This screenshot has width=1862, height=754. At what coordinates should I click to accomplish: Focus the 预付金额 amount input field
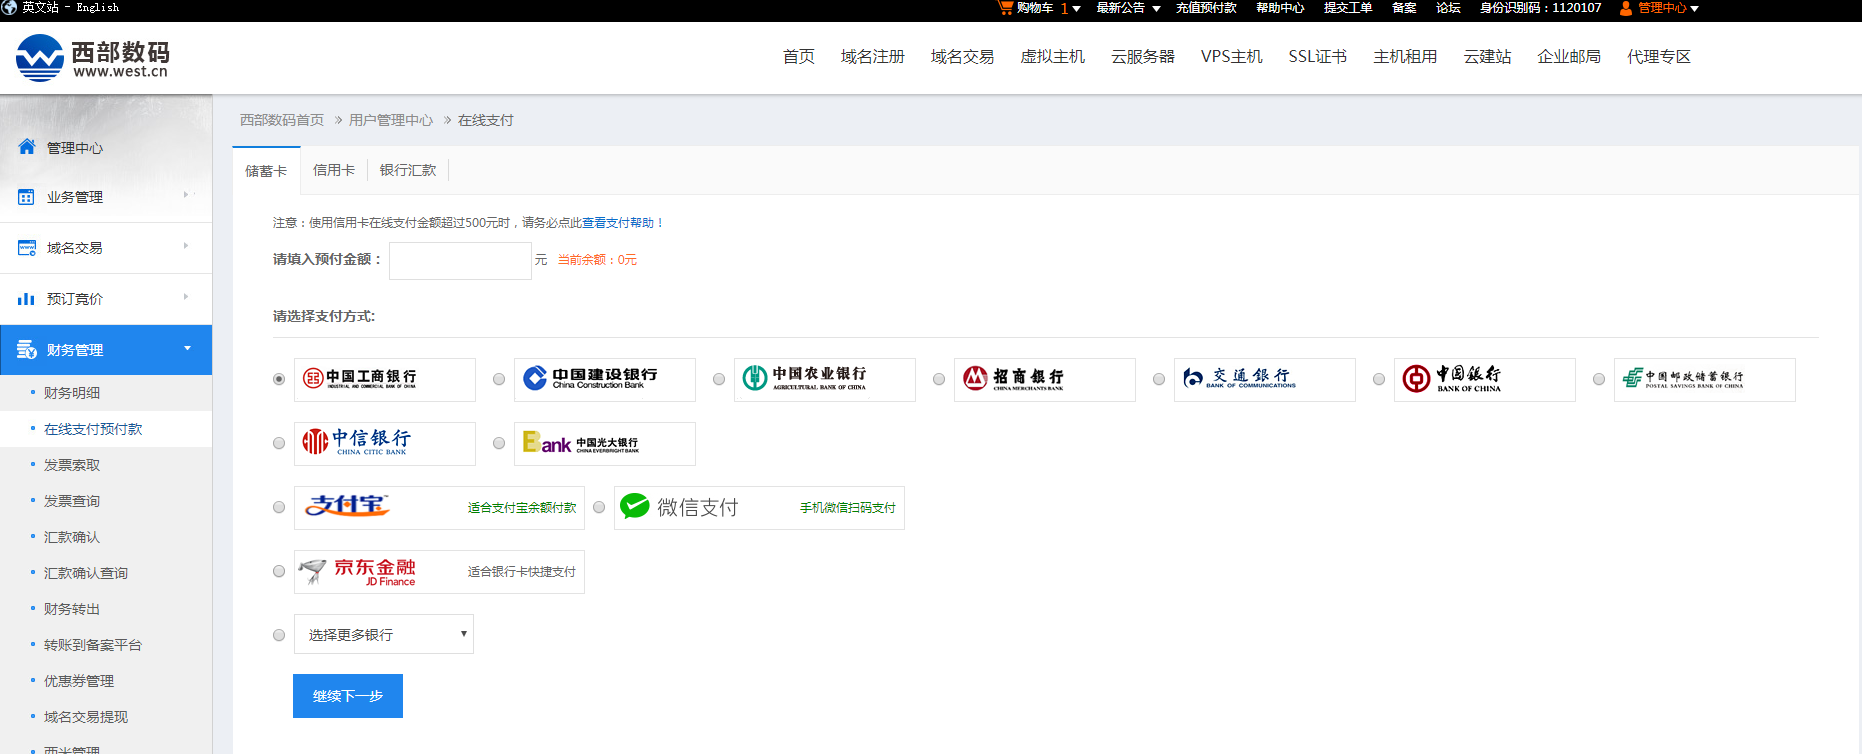(x=460, y=261)
